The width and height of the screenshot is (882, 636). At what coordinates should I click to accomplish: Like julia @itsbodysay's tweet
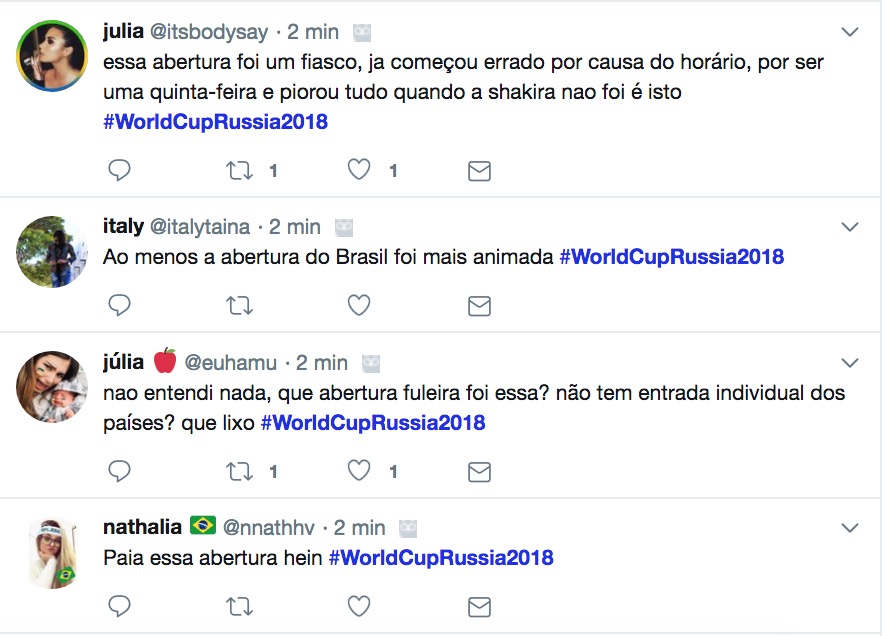359,171
